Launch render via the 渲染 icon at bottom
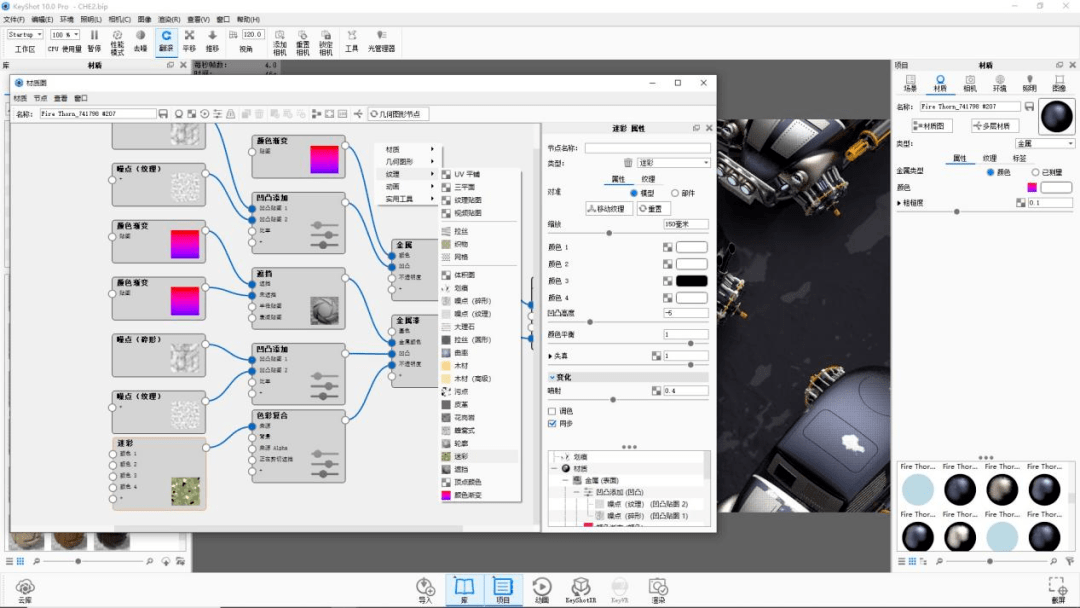The image size is (1080, 608). (x=657, y=588)
